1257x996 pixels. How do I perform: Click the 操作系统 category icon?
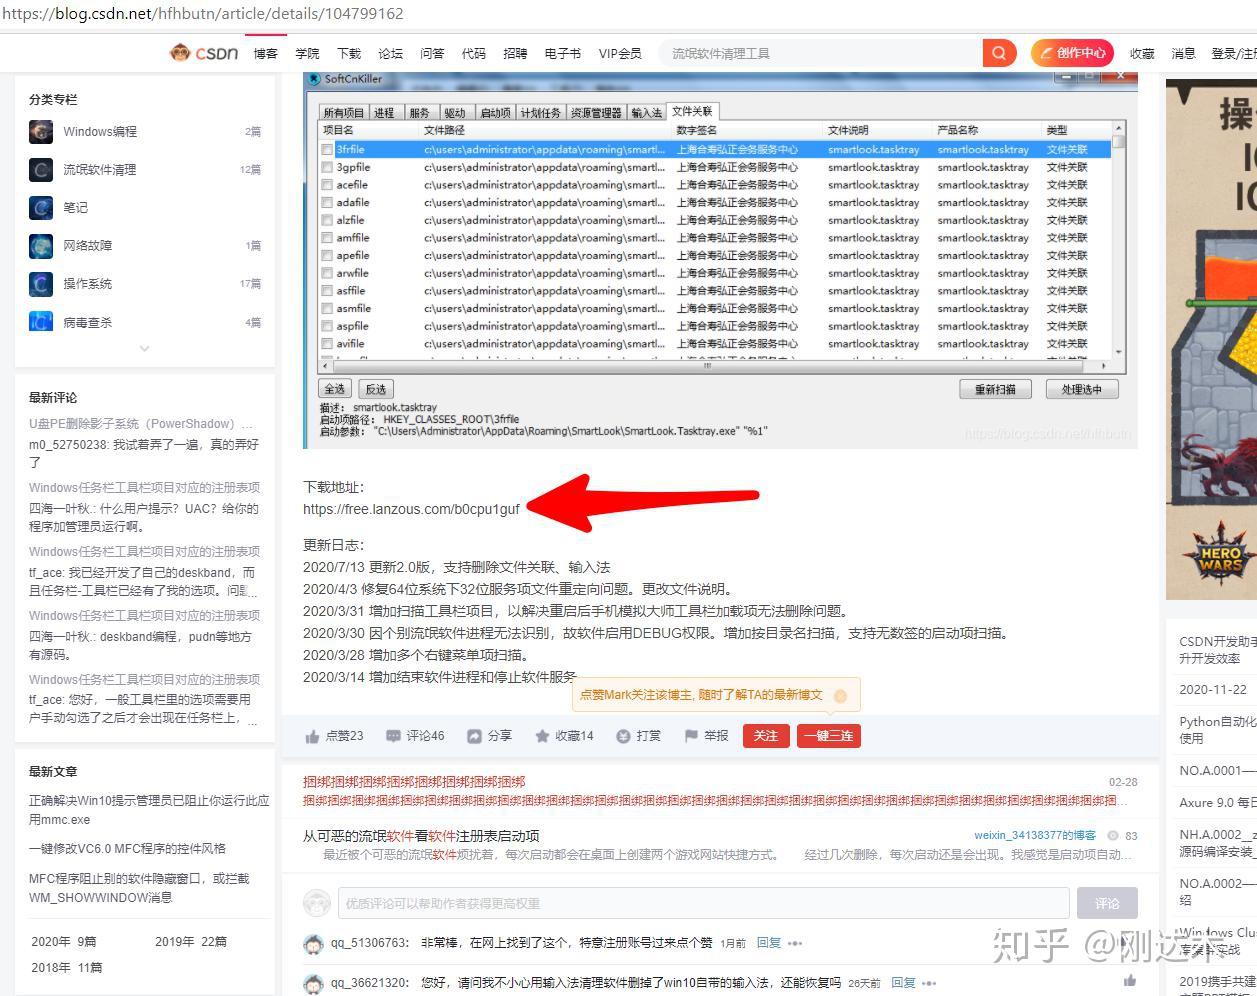pyautogui.click(x=41, y=283)
